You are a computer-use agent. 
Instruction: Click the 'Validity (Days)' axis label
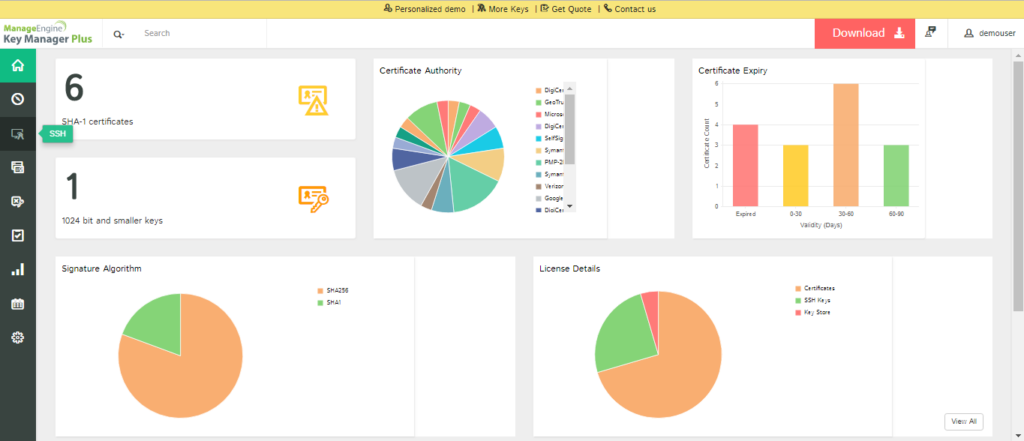point(820,225)
